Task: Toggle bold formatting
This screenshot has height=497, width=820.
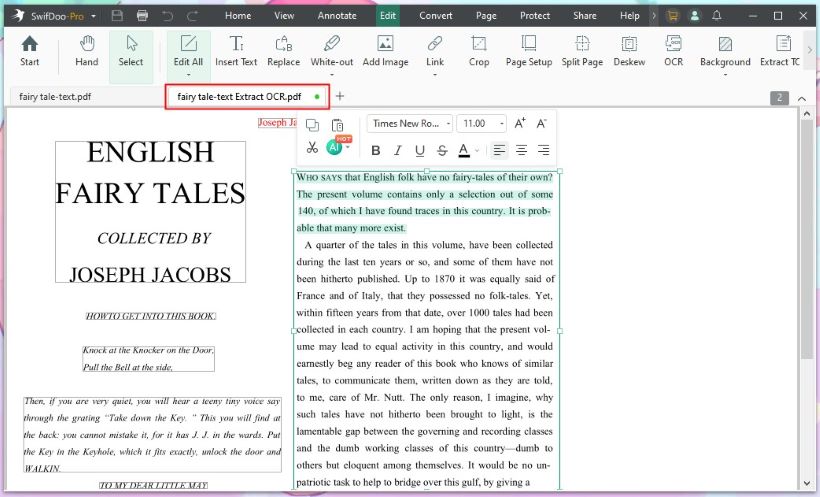Action: 375,151
